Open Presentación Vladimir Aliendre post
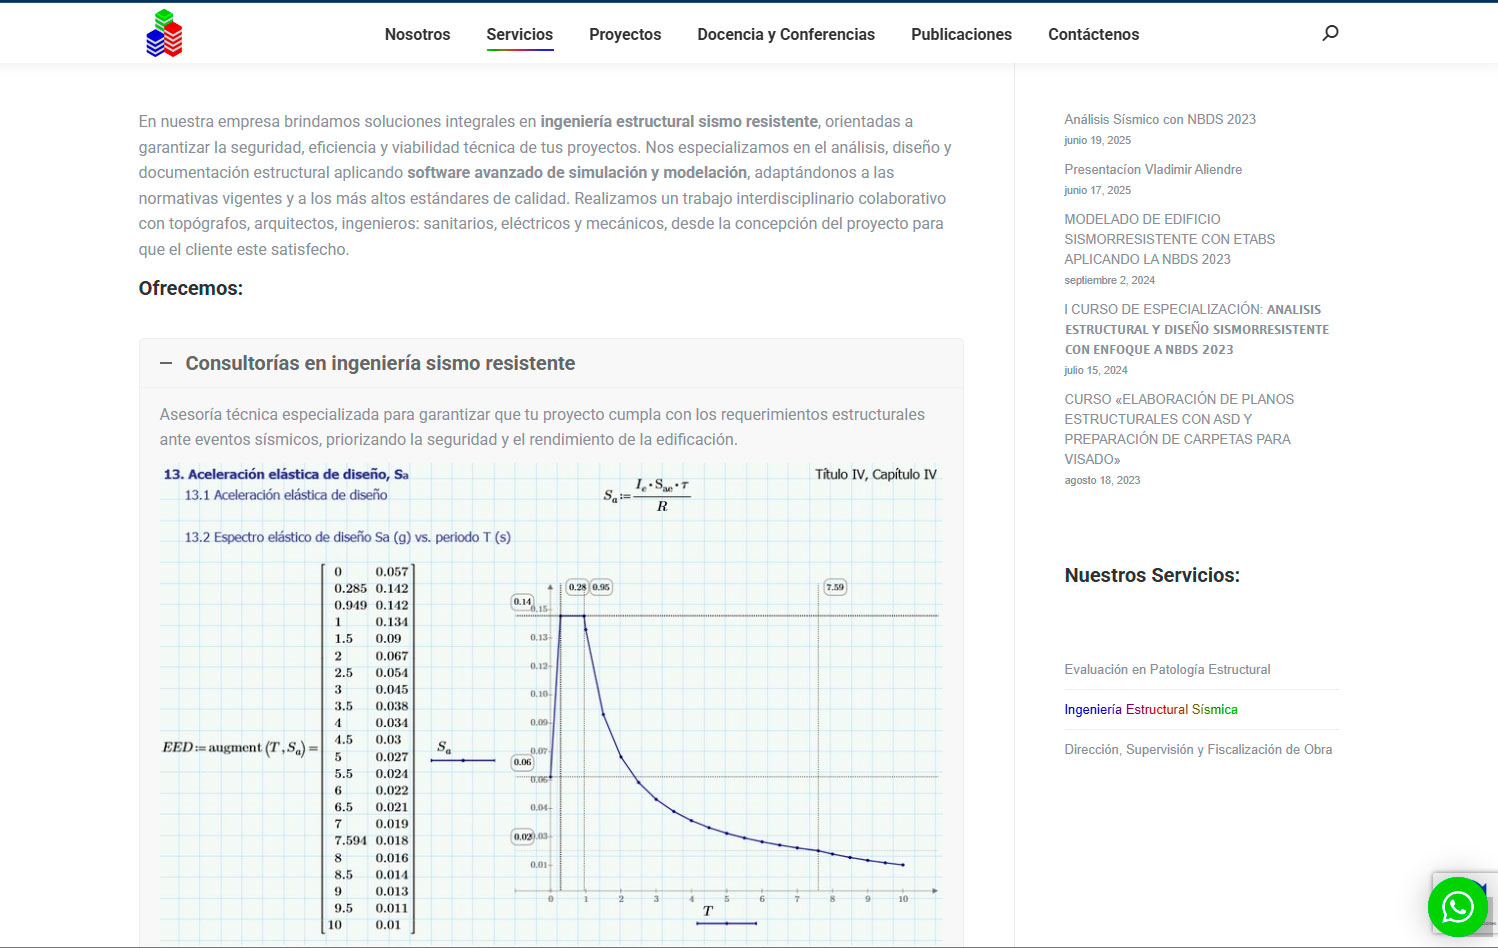 pyautogui.click(x=1152, y=169)
